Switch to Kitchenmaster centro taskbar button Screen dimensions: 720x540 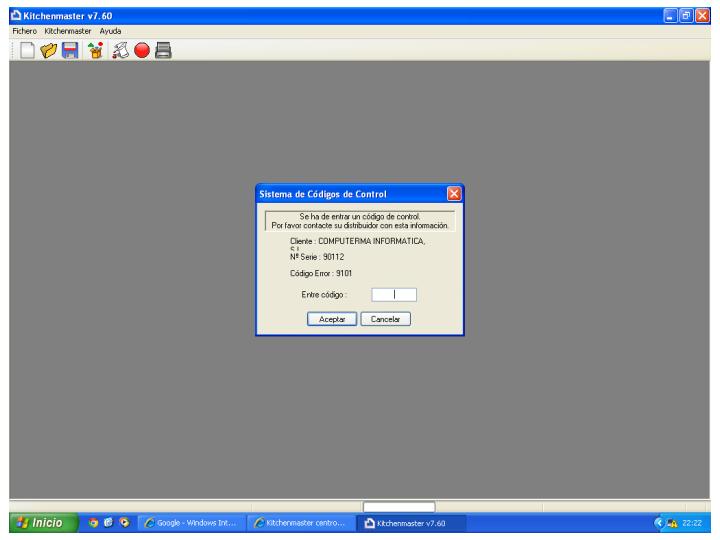(x=302, y=523)
